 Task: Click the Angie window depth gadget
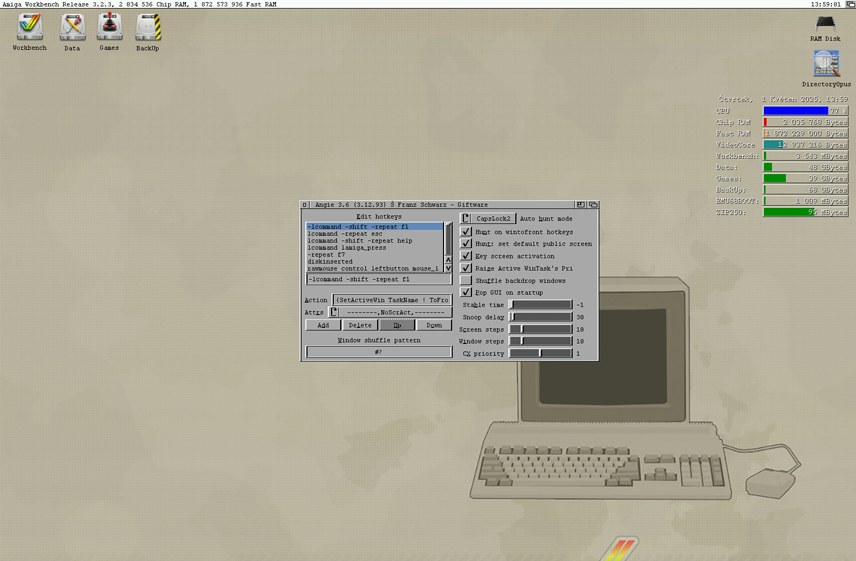pos(593,204)
